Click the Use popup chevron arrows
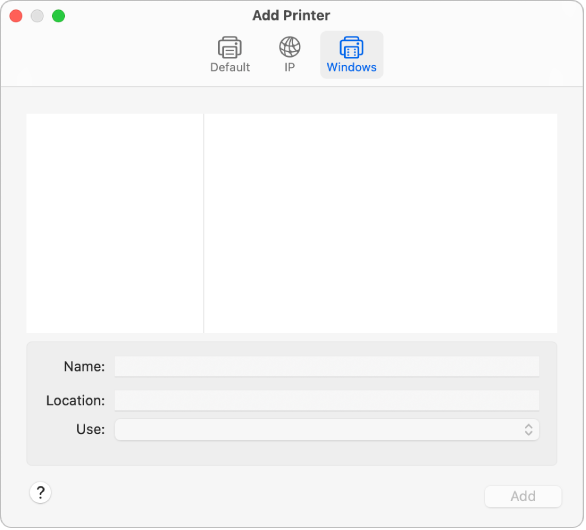 click(528, 429)
